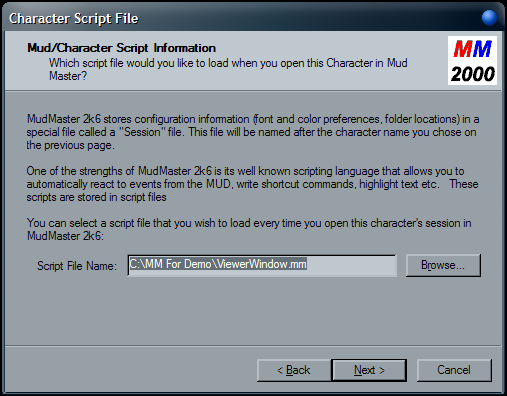Click the empty area of the script file field
The height and width of the screenshot is (396, 507).
point(351,265)
